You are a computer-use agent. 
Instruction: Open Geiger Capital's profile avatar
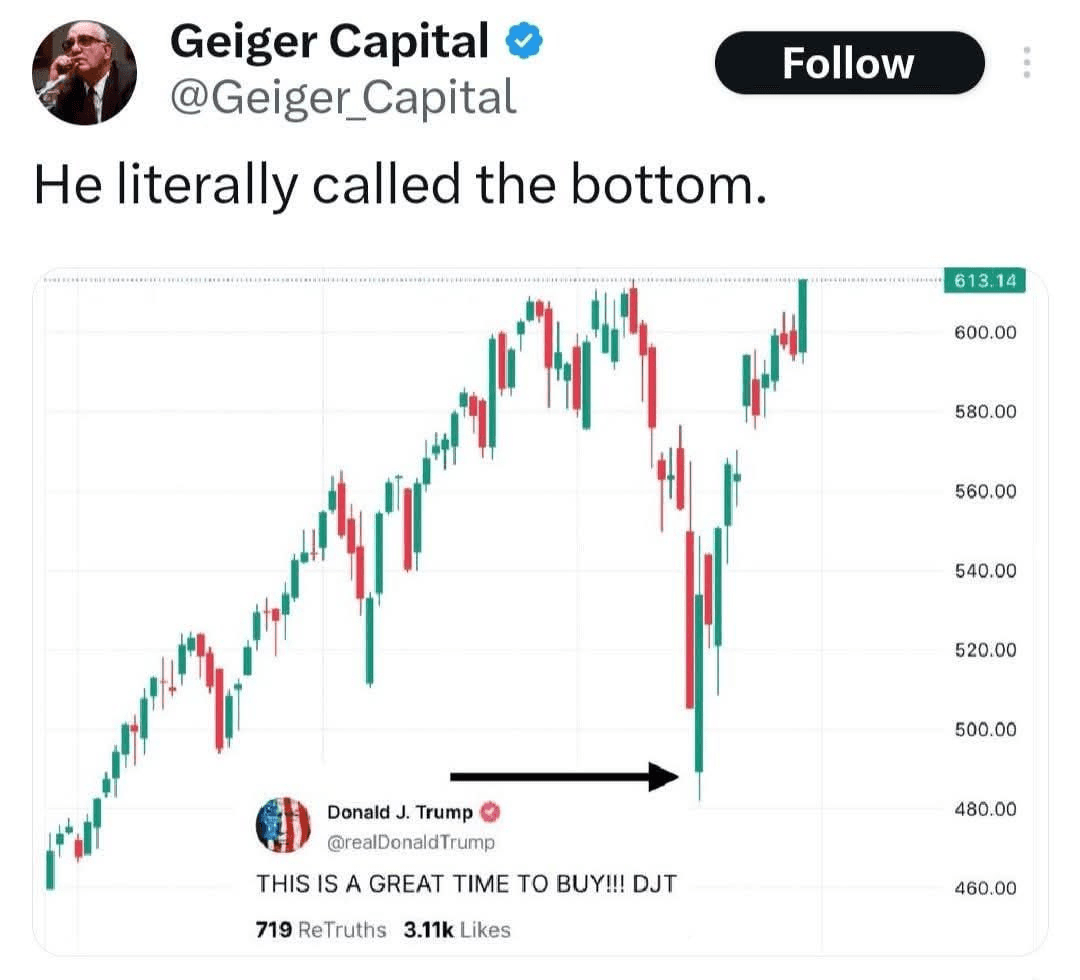click(x=84, y=72)
